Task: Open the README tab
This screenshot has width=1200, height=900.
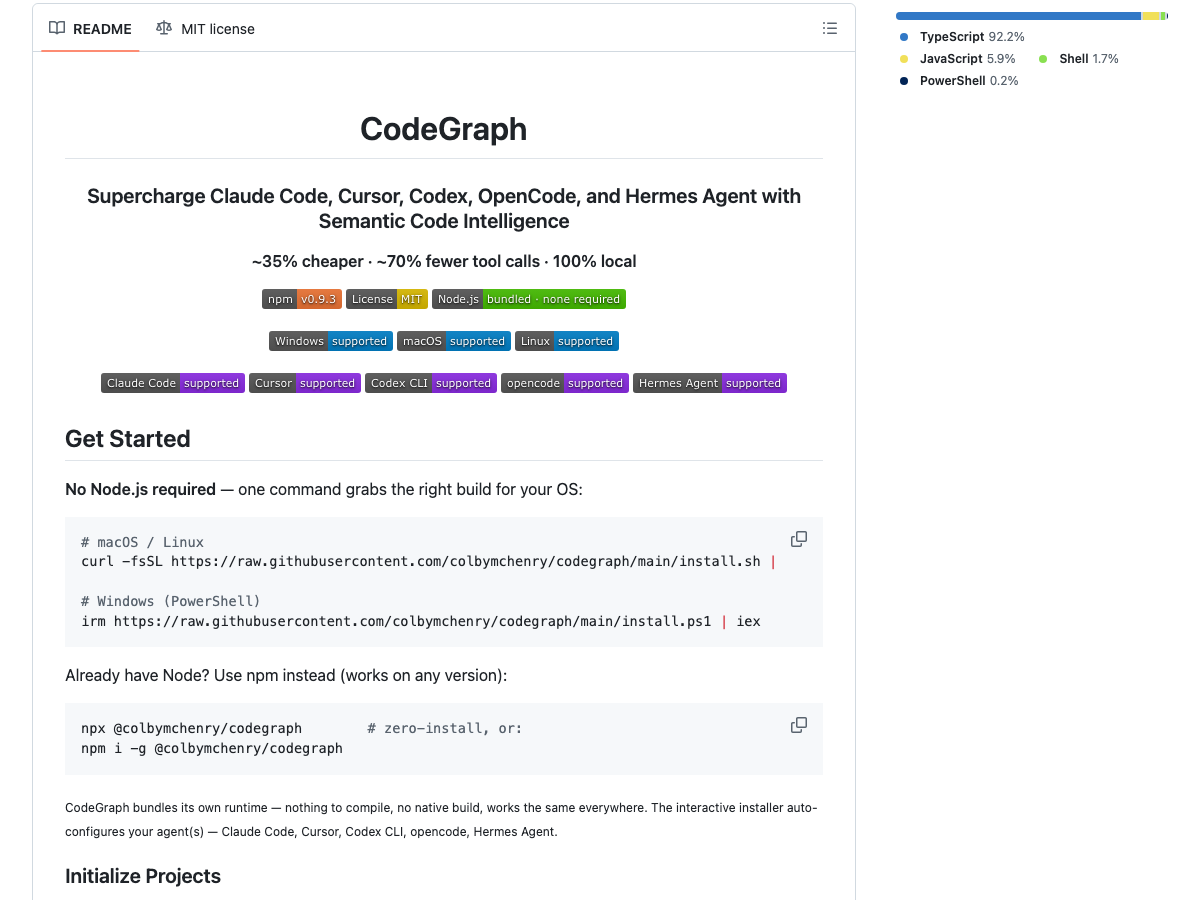Action: tap(91, 29)
